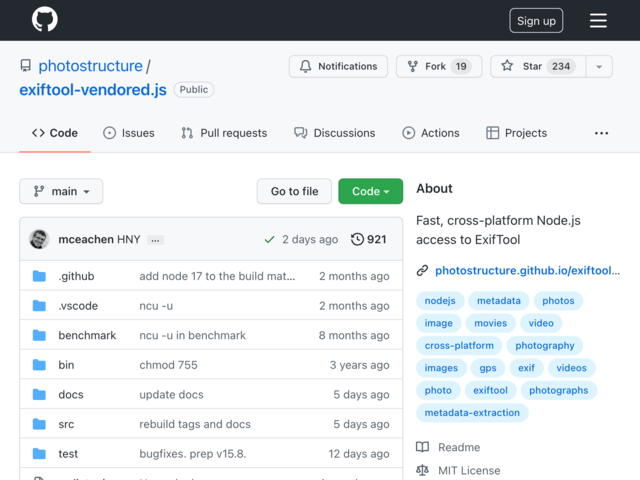Open the Projects tab

(516, 133)
